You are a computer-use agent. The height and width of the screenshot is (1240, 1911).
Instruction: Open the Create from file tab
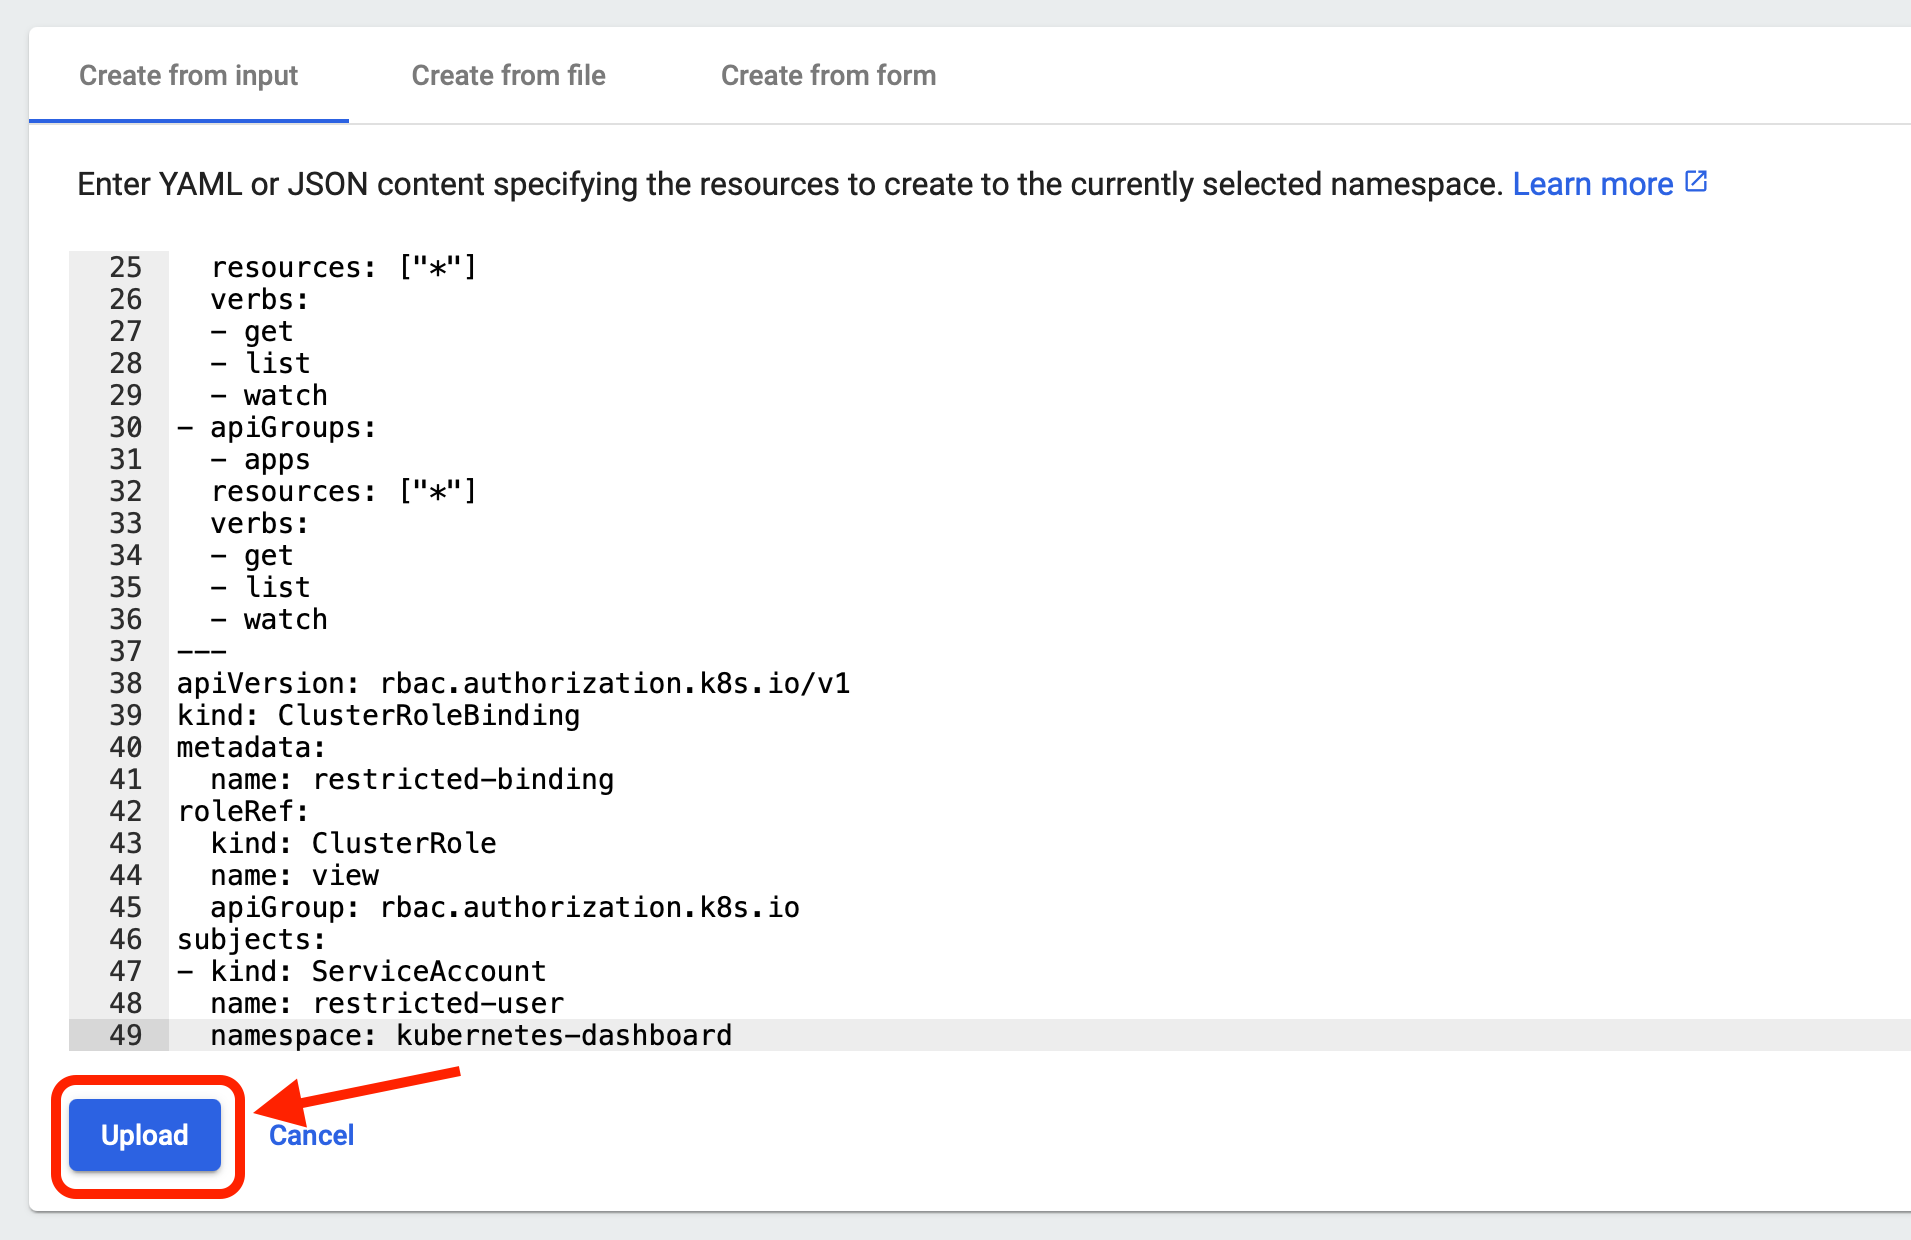tap(508, 76)
